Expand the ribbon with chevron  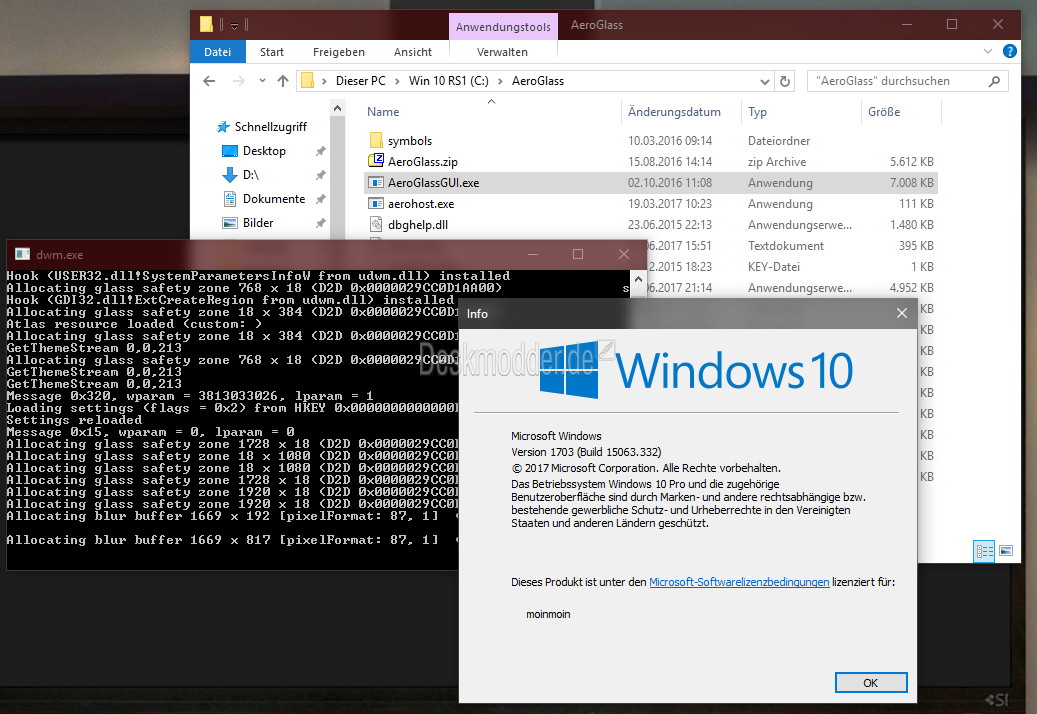[x=988, y=52]
